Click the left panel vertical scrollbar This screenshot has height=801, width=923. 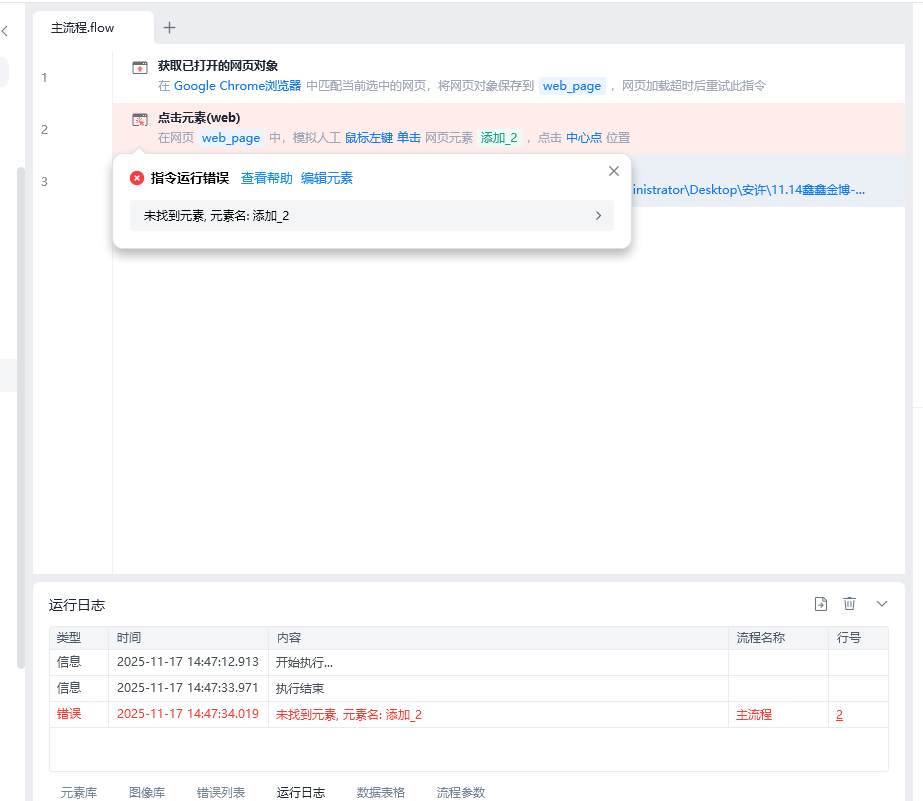coord(21,418)
